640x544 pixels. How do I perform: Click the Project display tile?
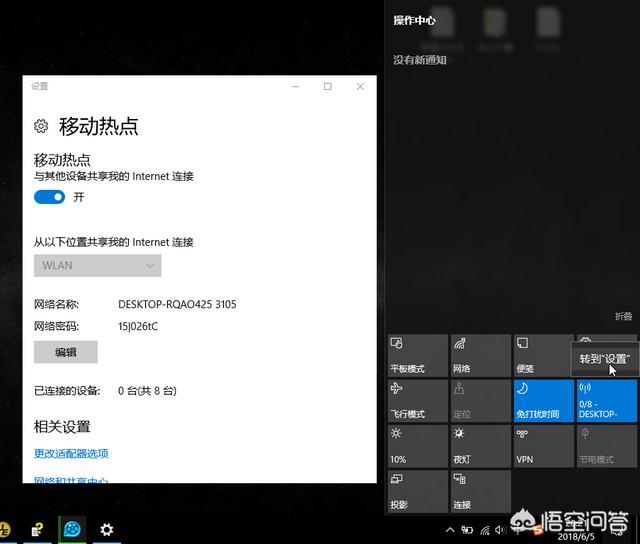click(x=417, y=492)
